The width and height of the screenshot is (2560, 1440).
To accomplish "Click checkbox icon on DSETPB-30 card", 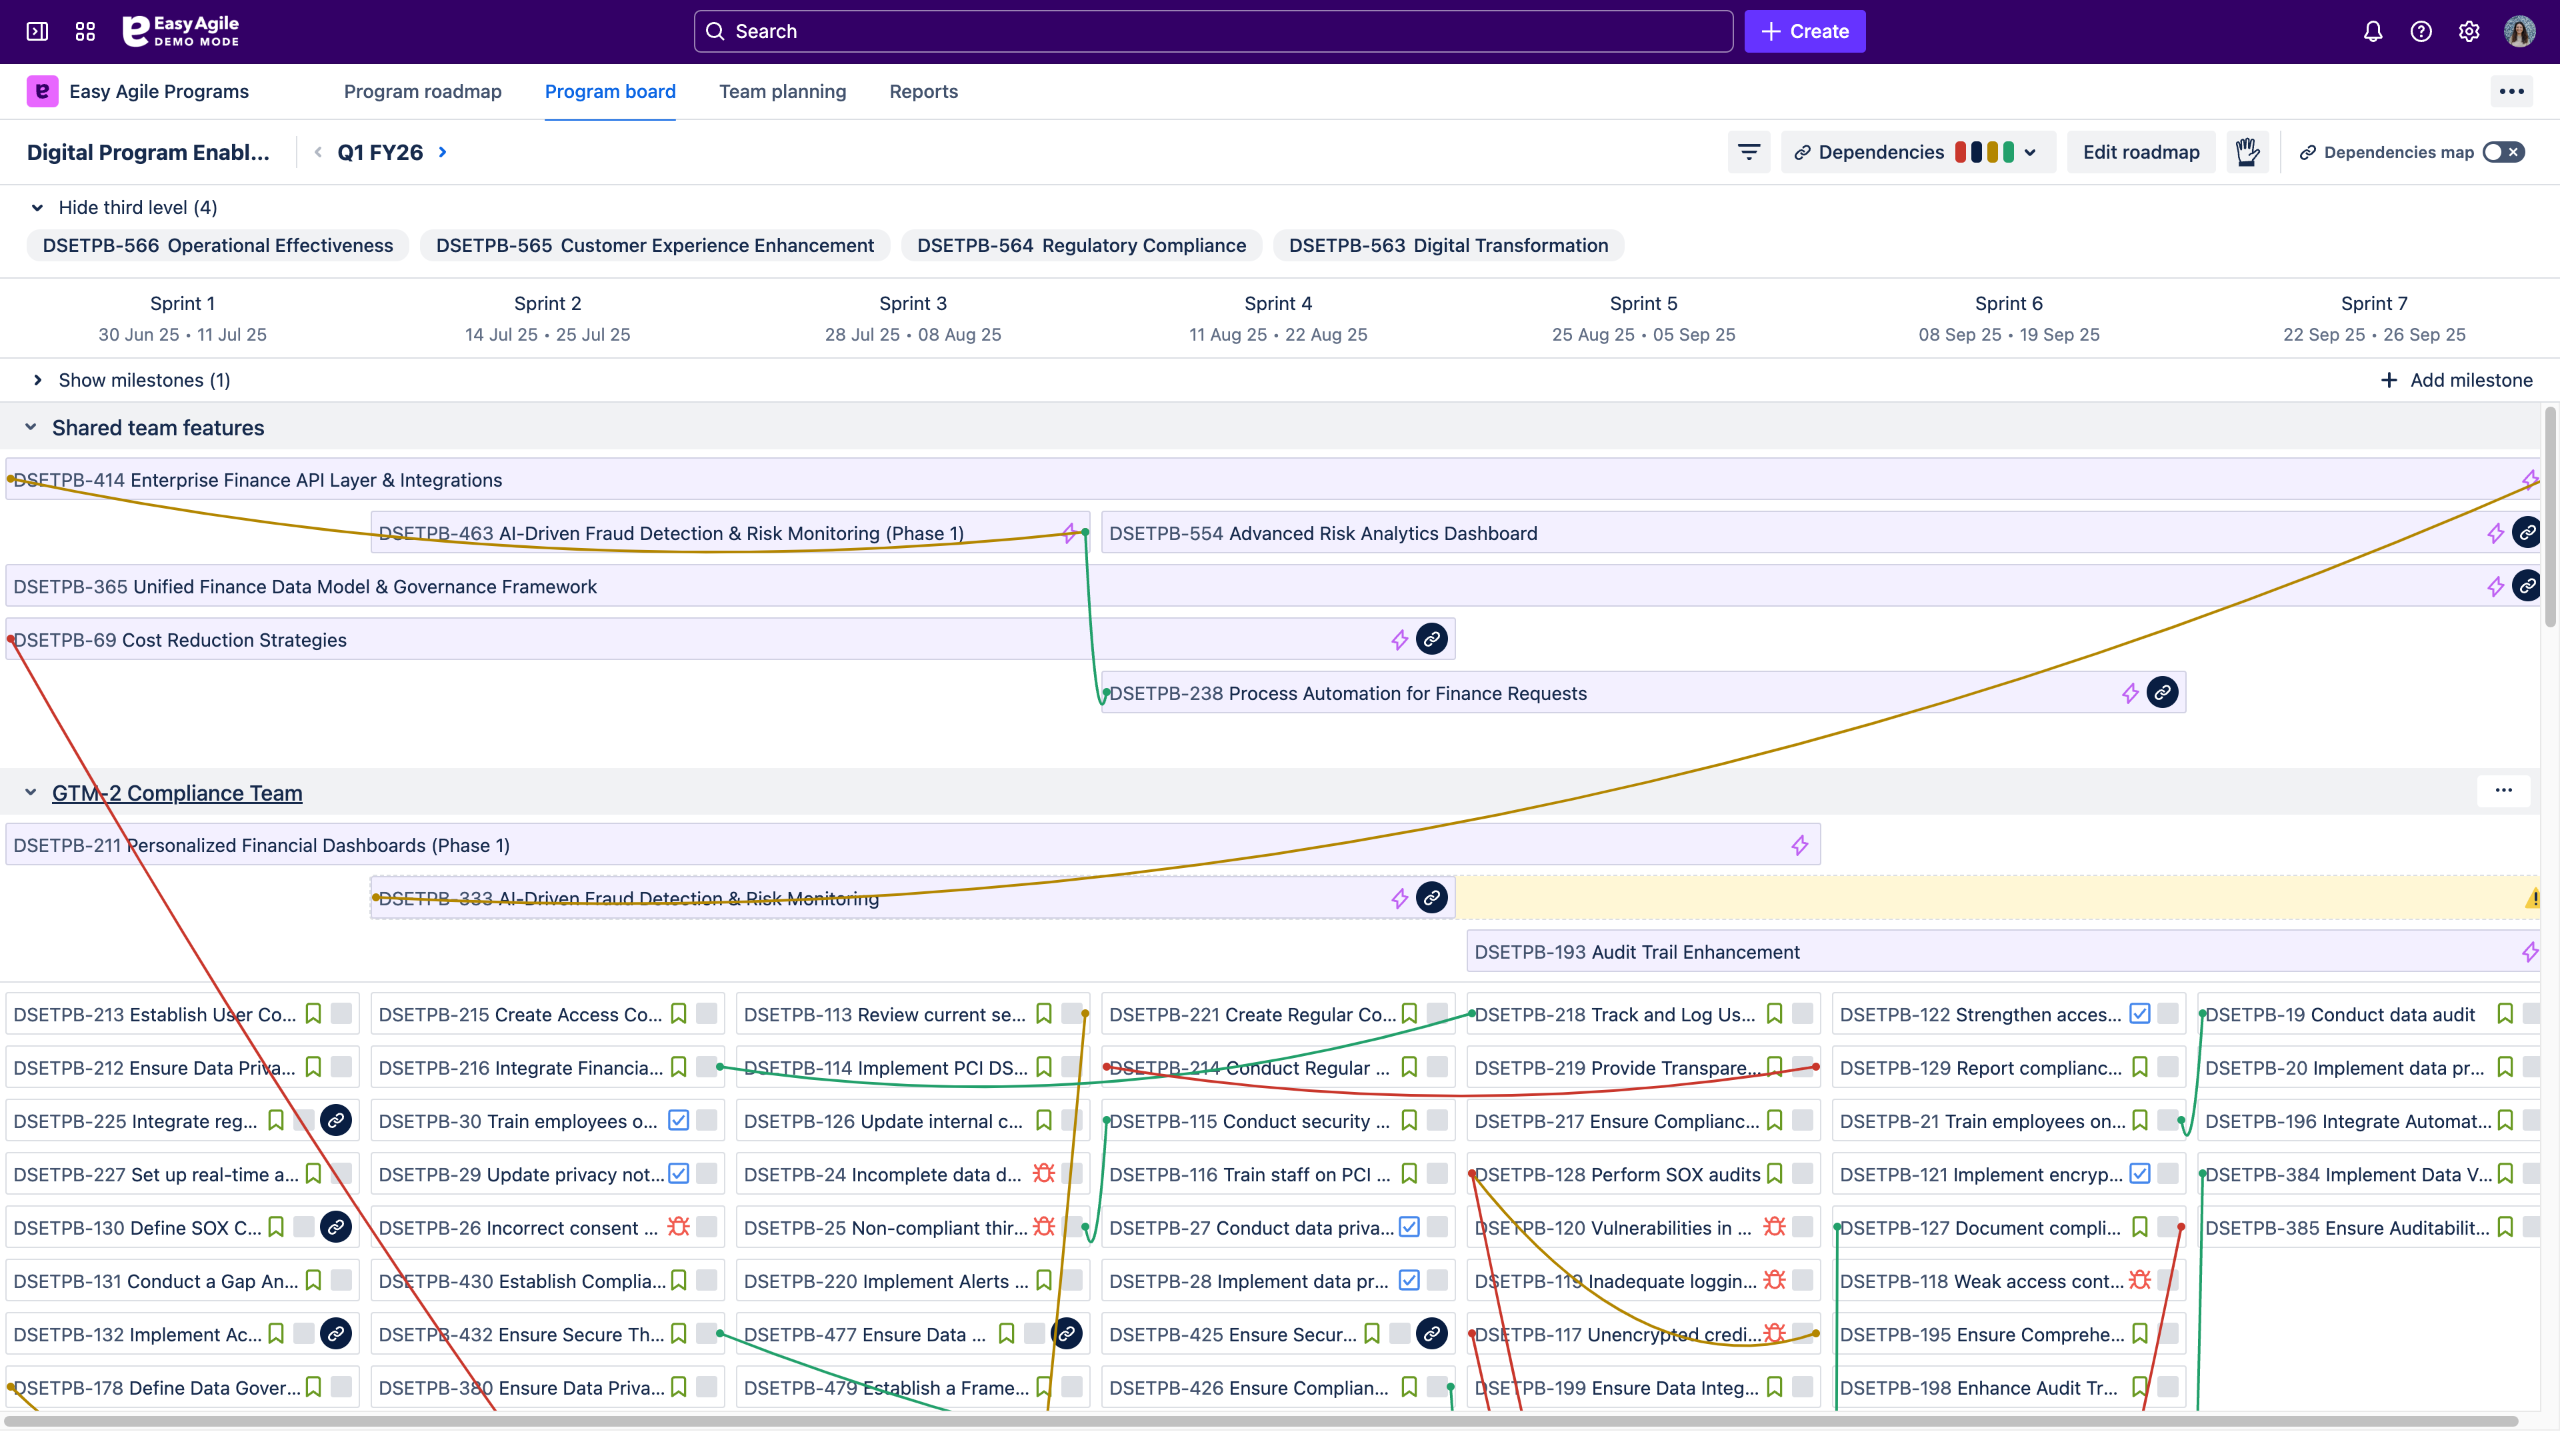I will point(678,1120).
